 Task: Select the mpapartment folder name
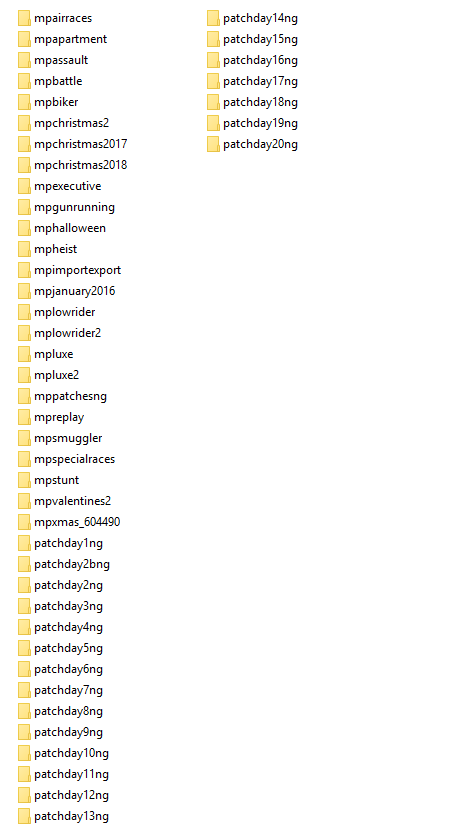(x=71, y=39)
